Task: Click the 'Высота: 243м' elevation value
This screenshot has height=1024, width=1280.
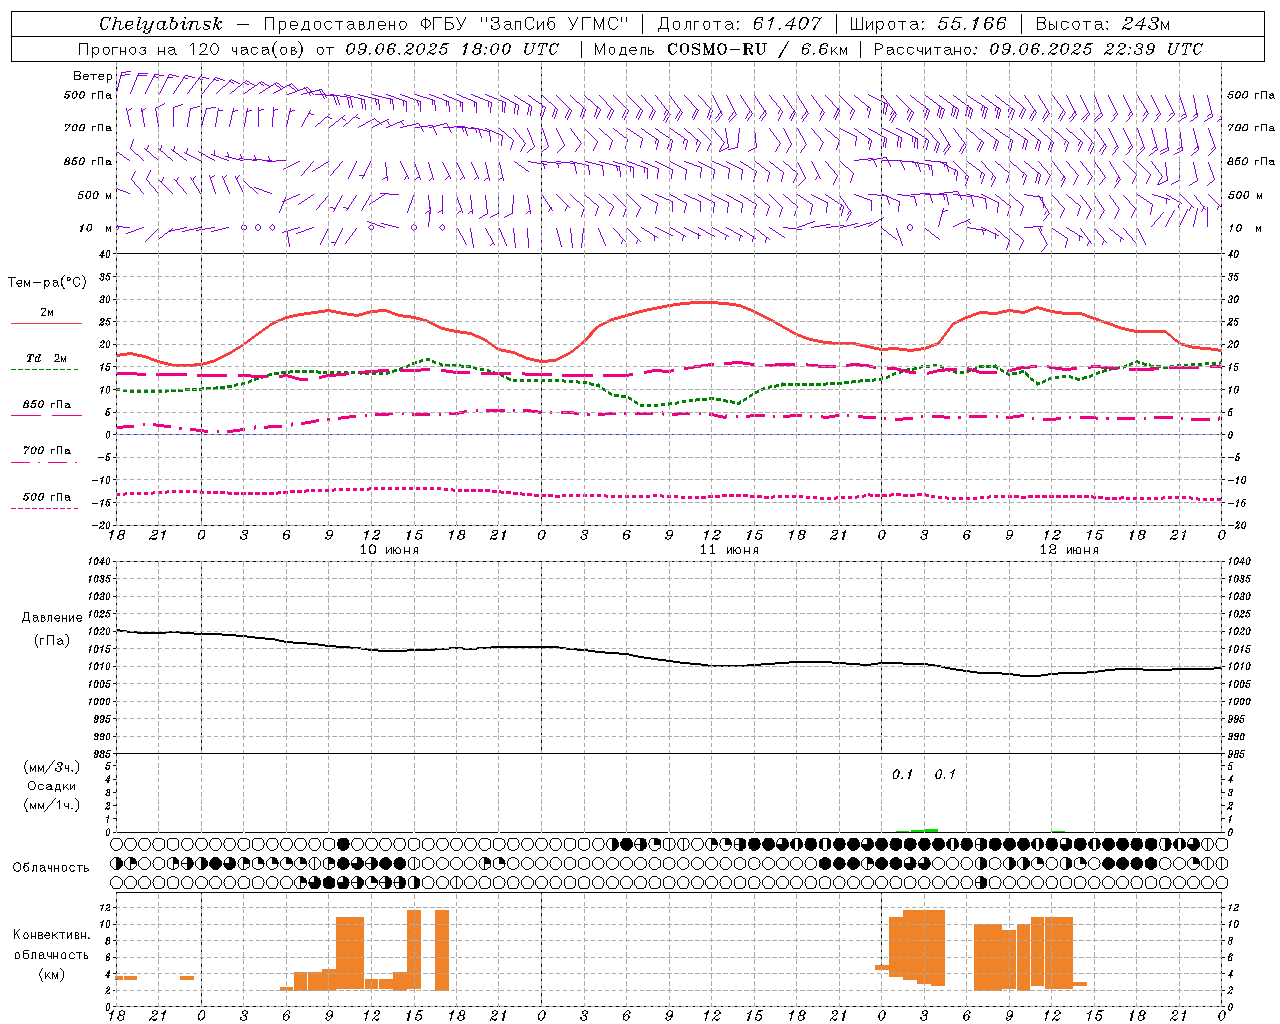Action: [x=1103, y=24]
